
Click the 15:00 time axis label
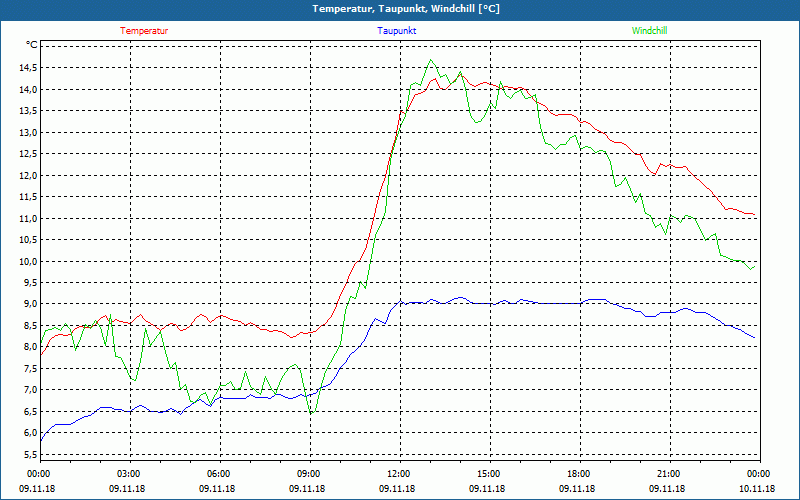(x=487, y=474)
